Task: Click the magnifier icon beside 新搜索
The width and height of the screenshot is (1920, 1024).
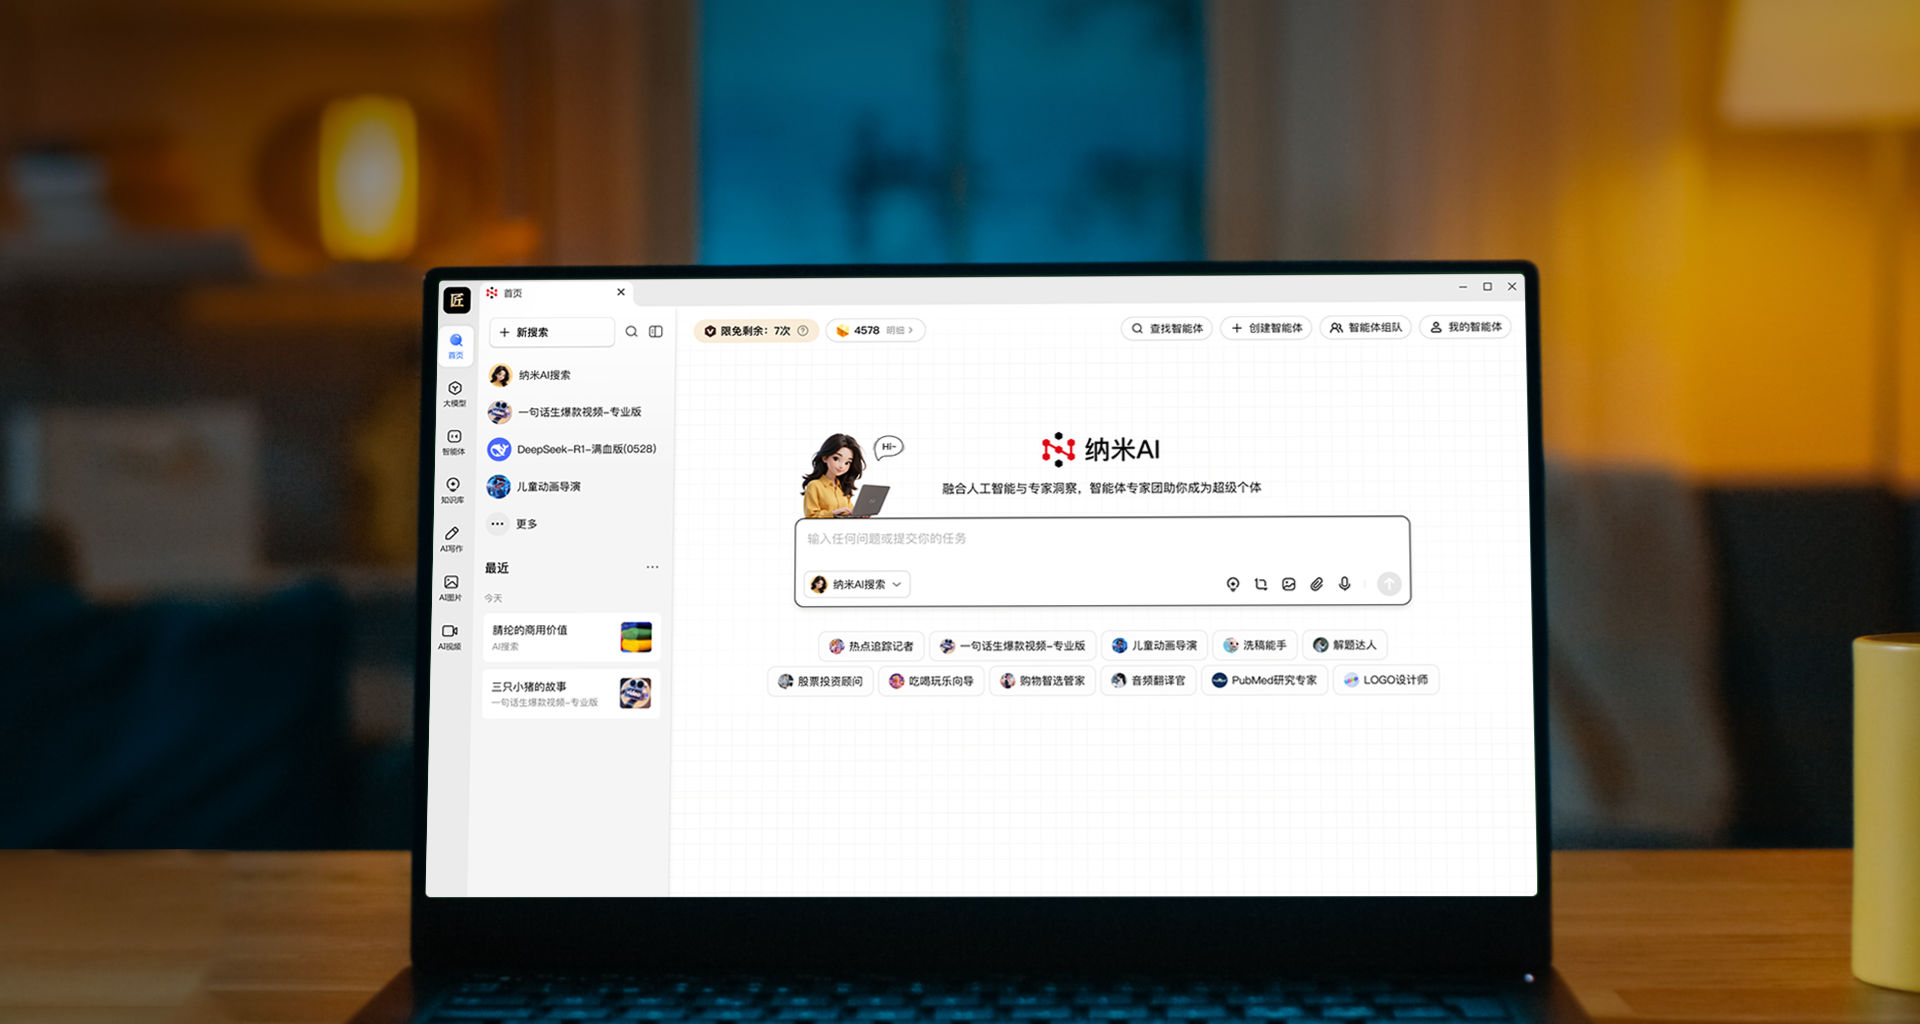Action: tap(631, 332)
